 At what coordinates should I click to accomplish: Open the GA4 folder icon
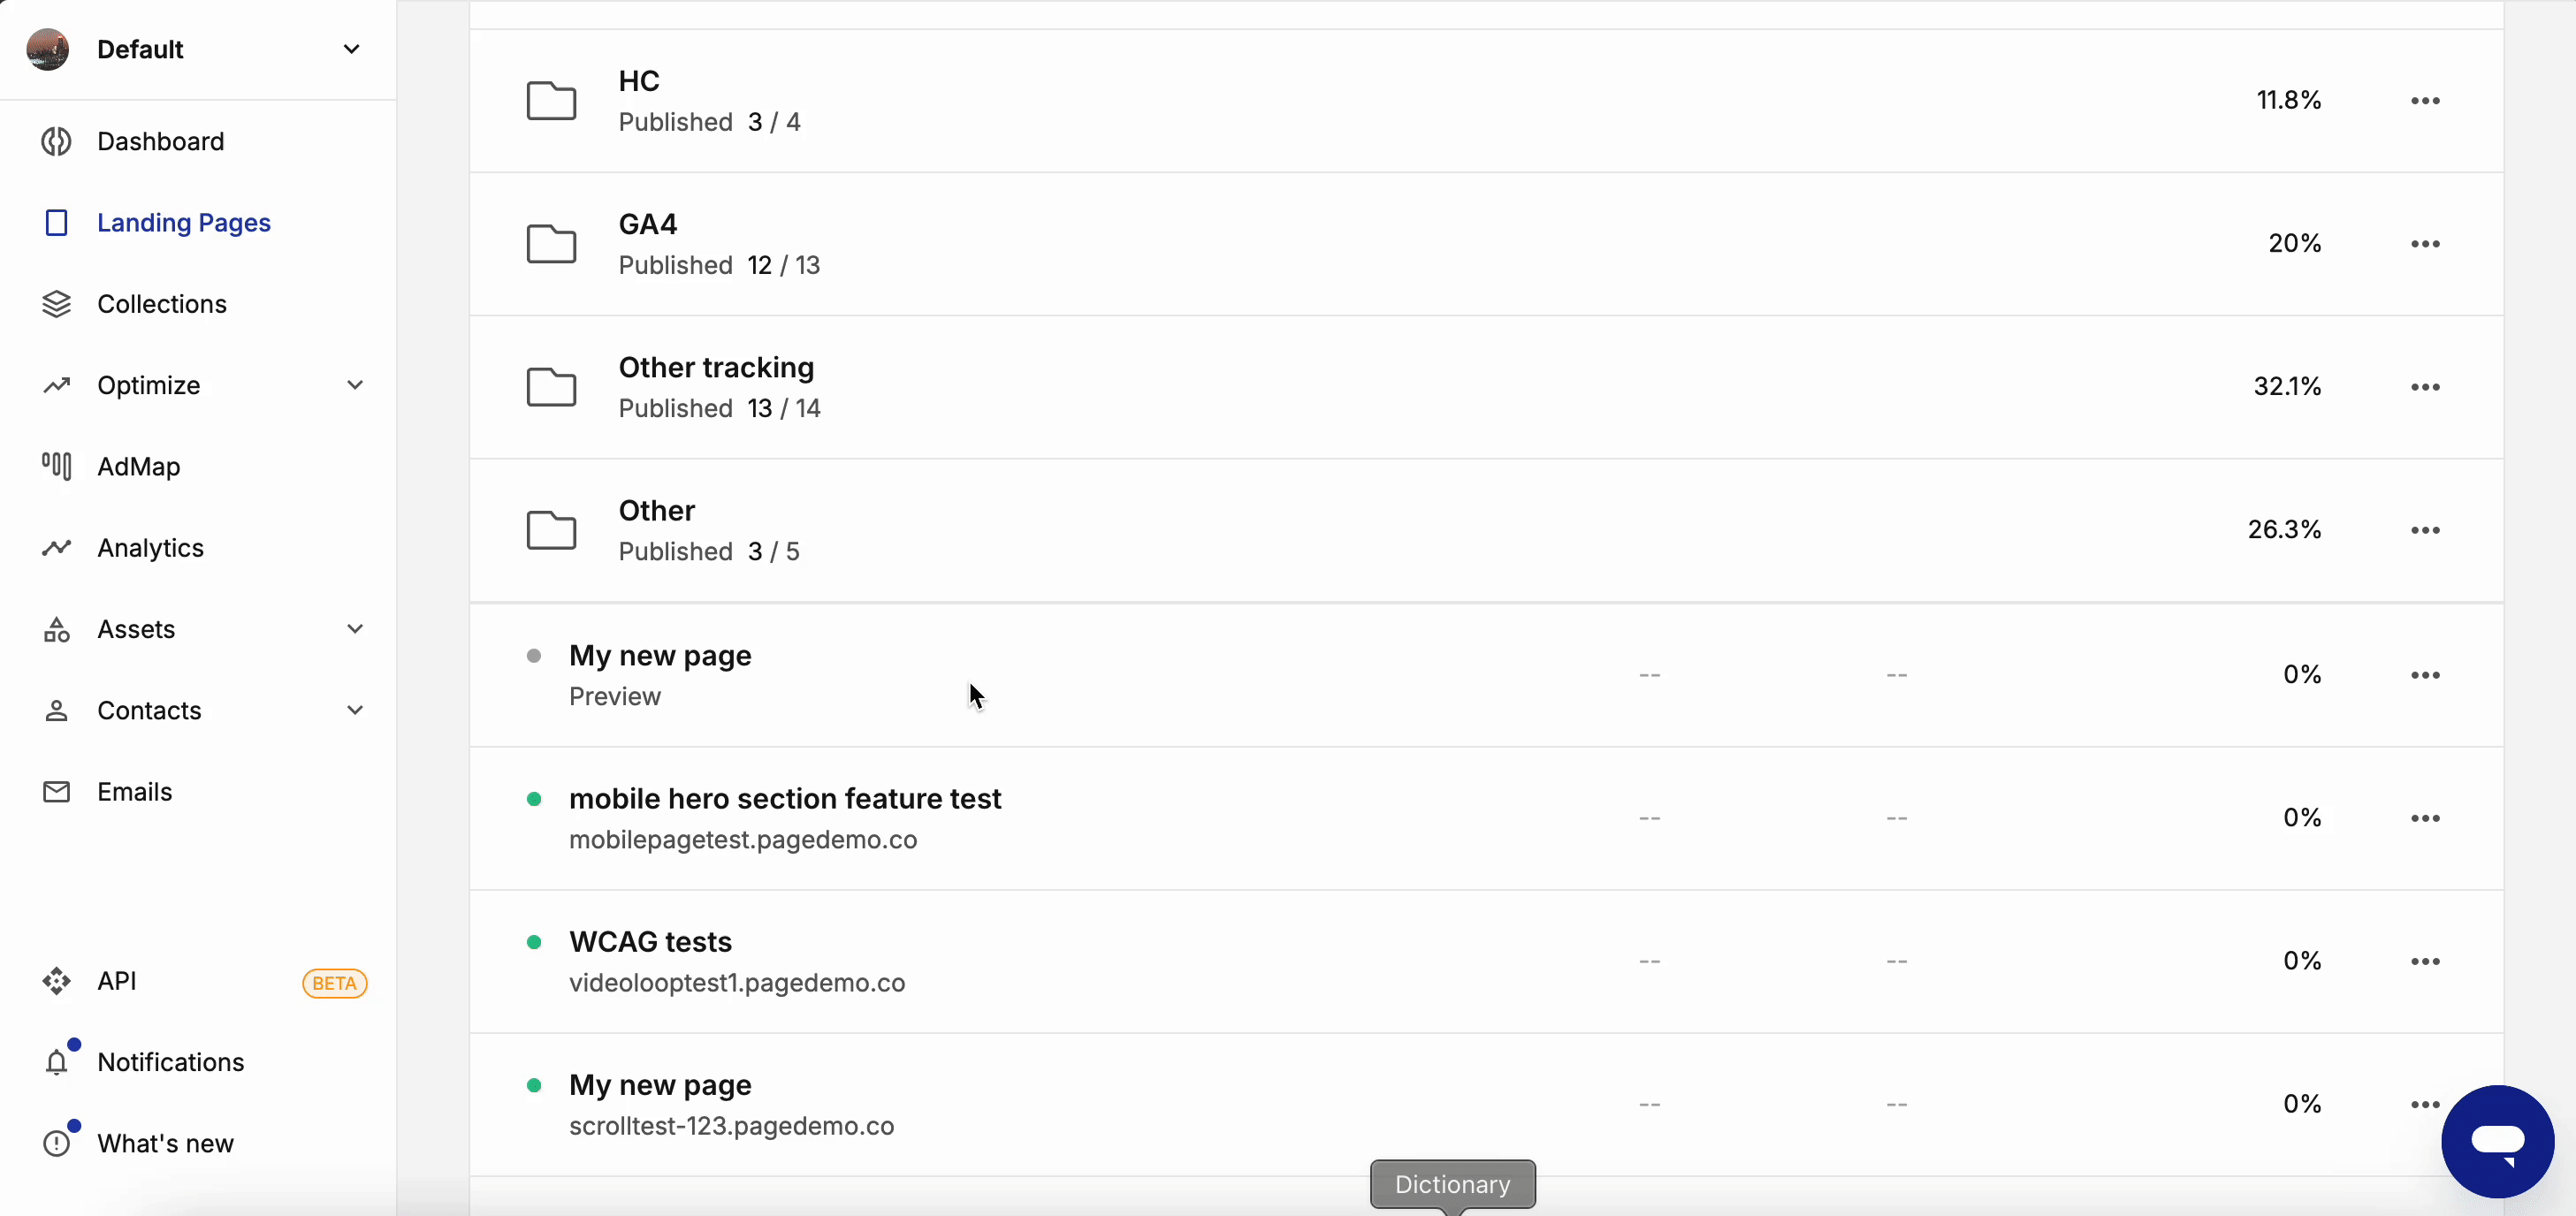coord(552,243)
